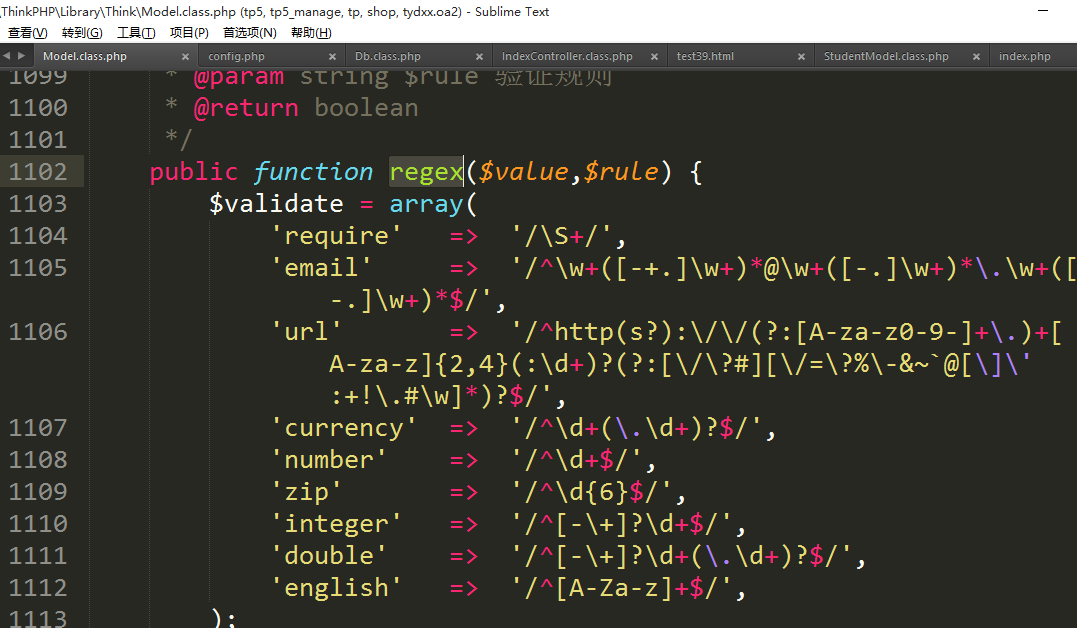This screenshot has height=628, width=1077.
Task: Click the word boolean in the comment
Action: 366,108
